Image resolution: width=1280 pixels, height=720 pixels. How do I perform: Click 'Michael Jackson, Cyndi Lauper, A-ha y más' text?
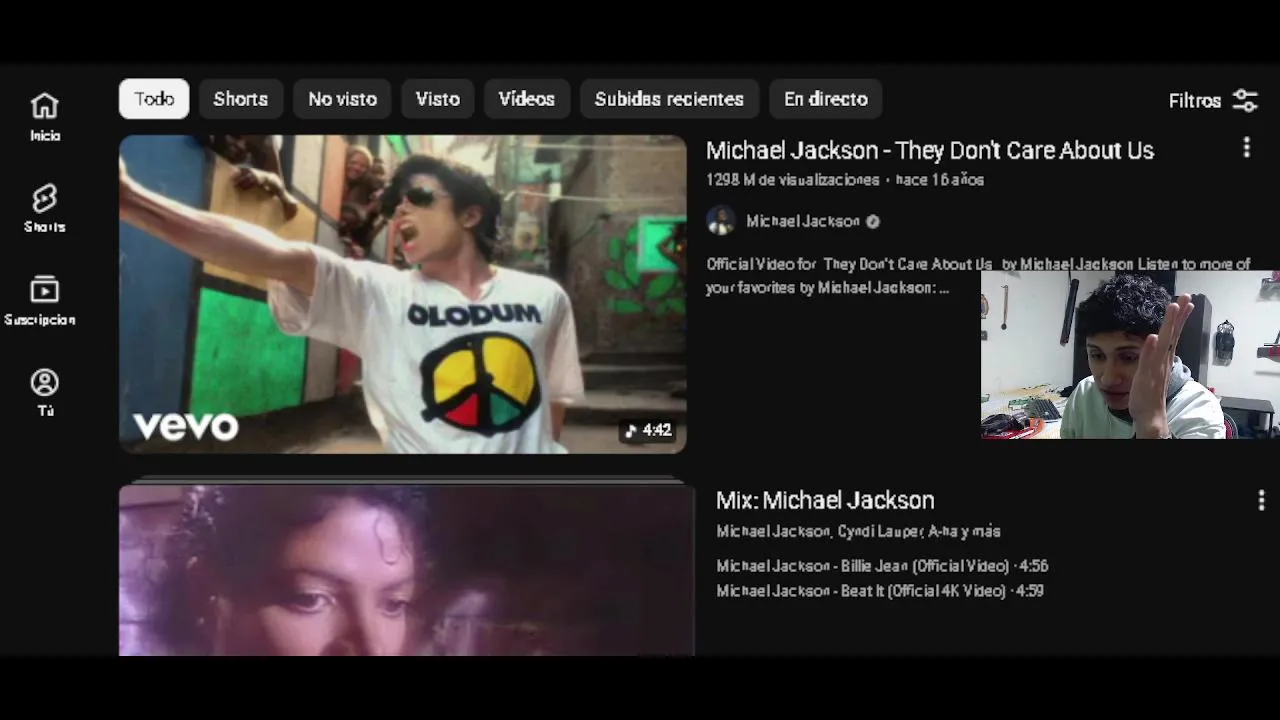click(858, 531)
